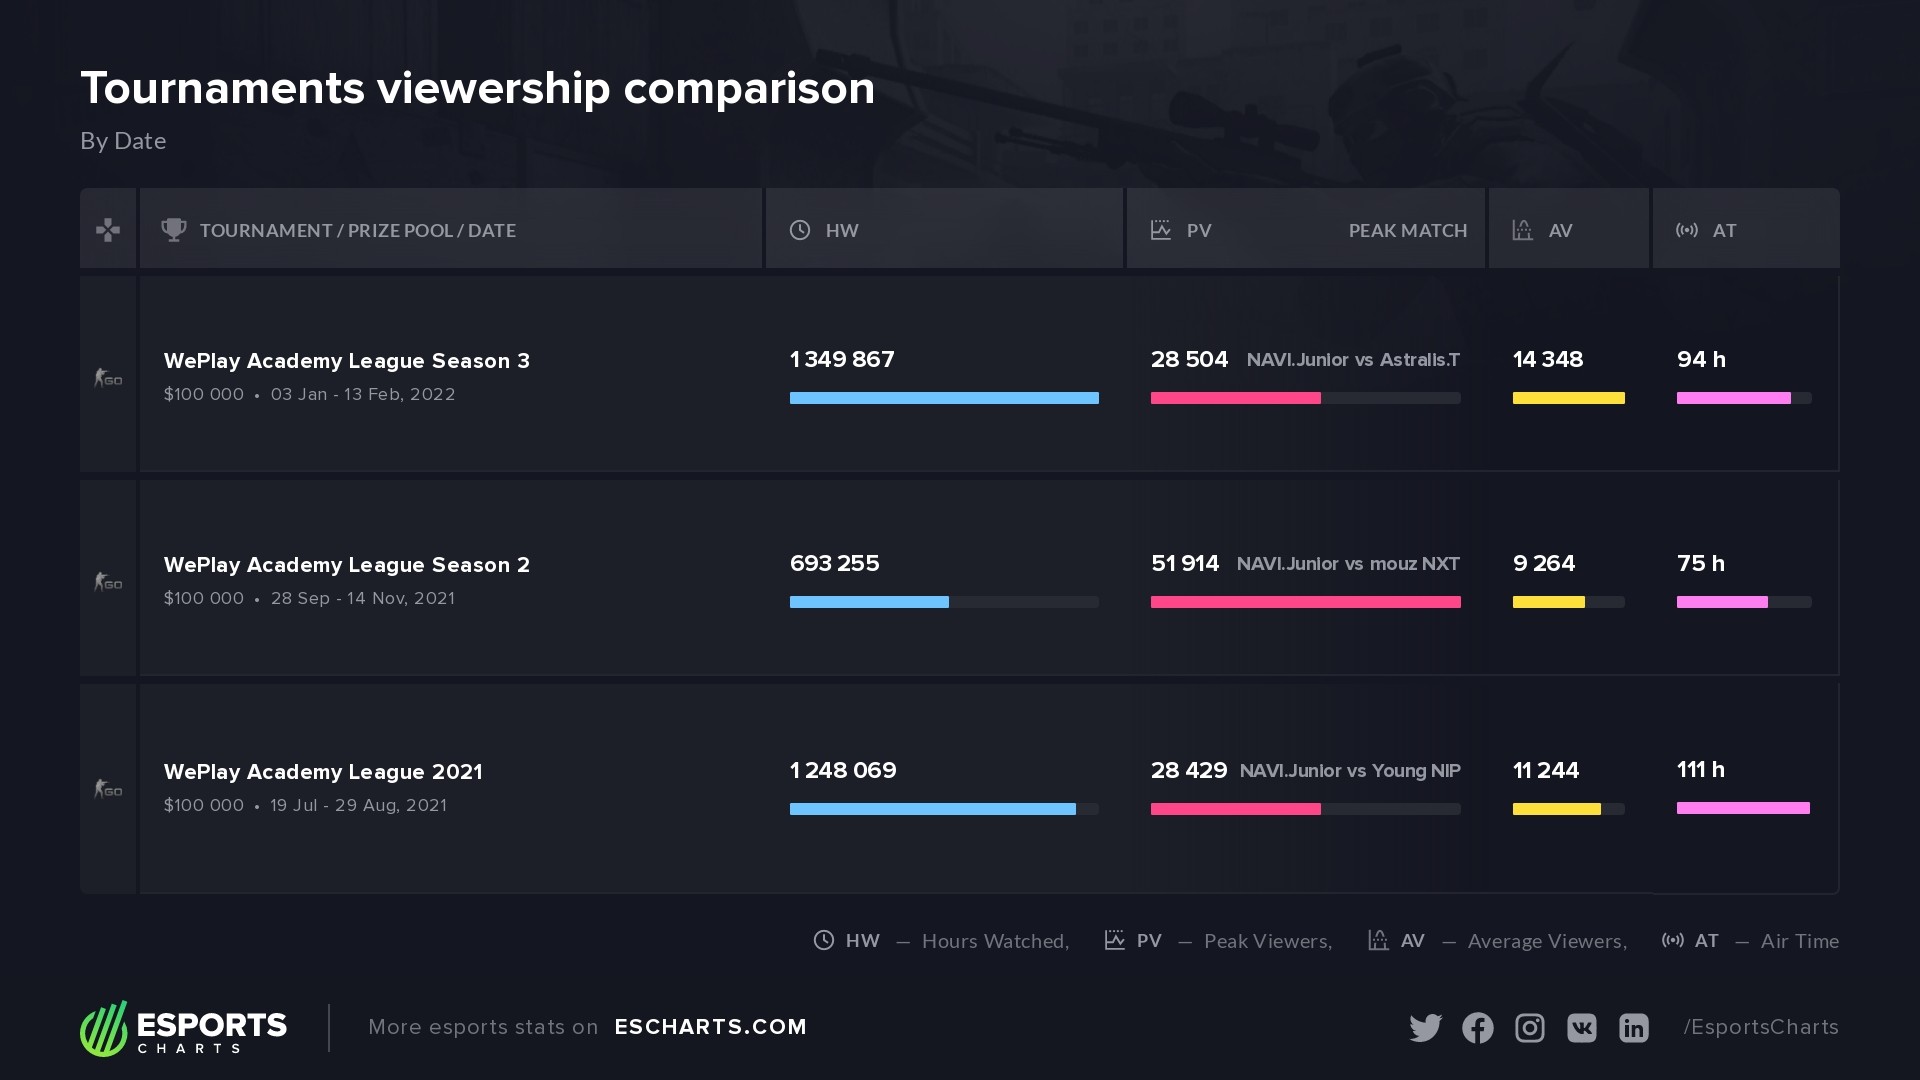Click the CS:GO icon for Season 2 row
The height and width of the screenshot is (1080, 1920).
tap(108, 582)
